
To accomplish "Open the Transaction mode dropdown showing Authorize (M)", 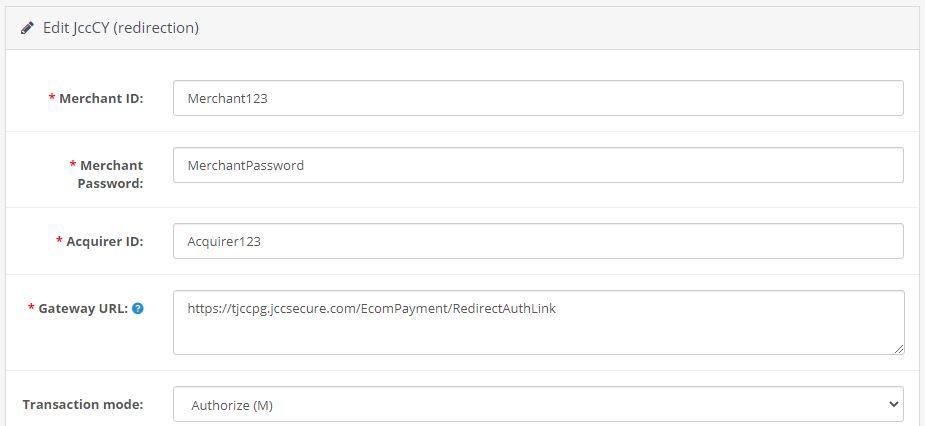I will [x=538, y=404].
